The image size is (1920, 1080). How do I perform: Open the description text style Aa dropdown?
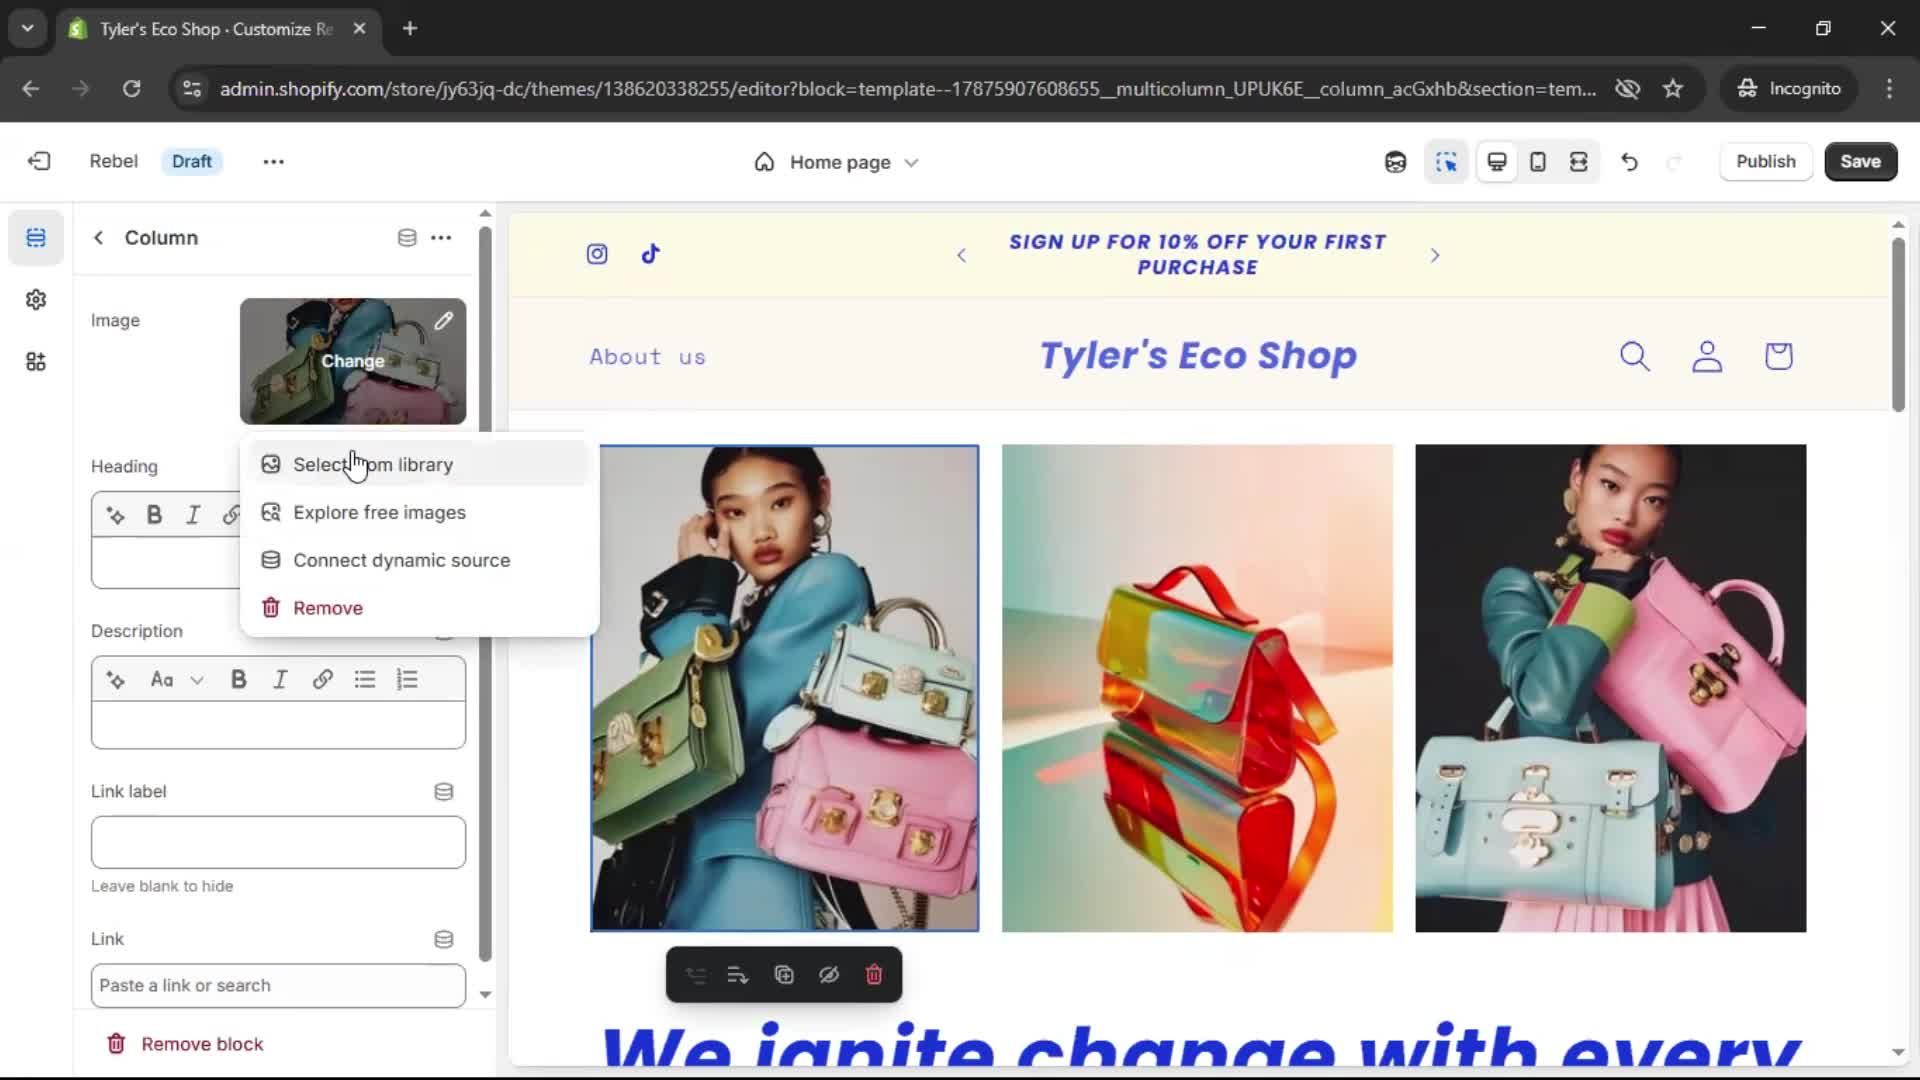pos(176,680)
